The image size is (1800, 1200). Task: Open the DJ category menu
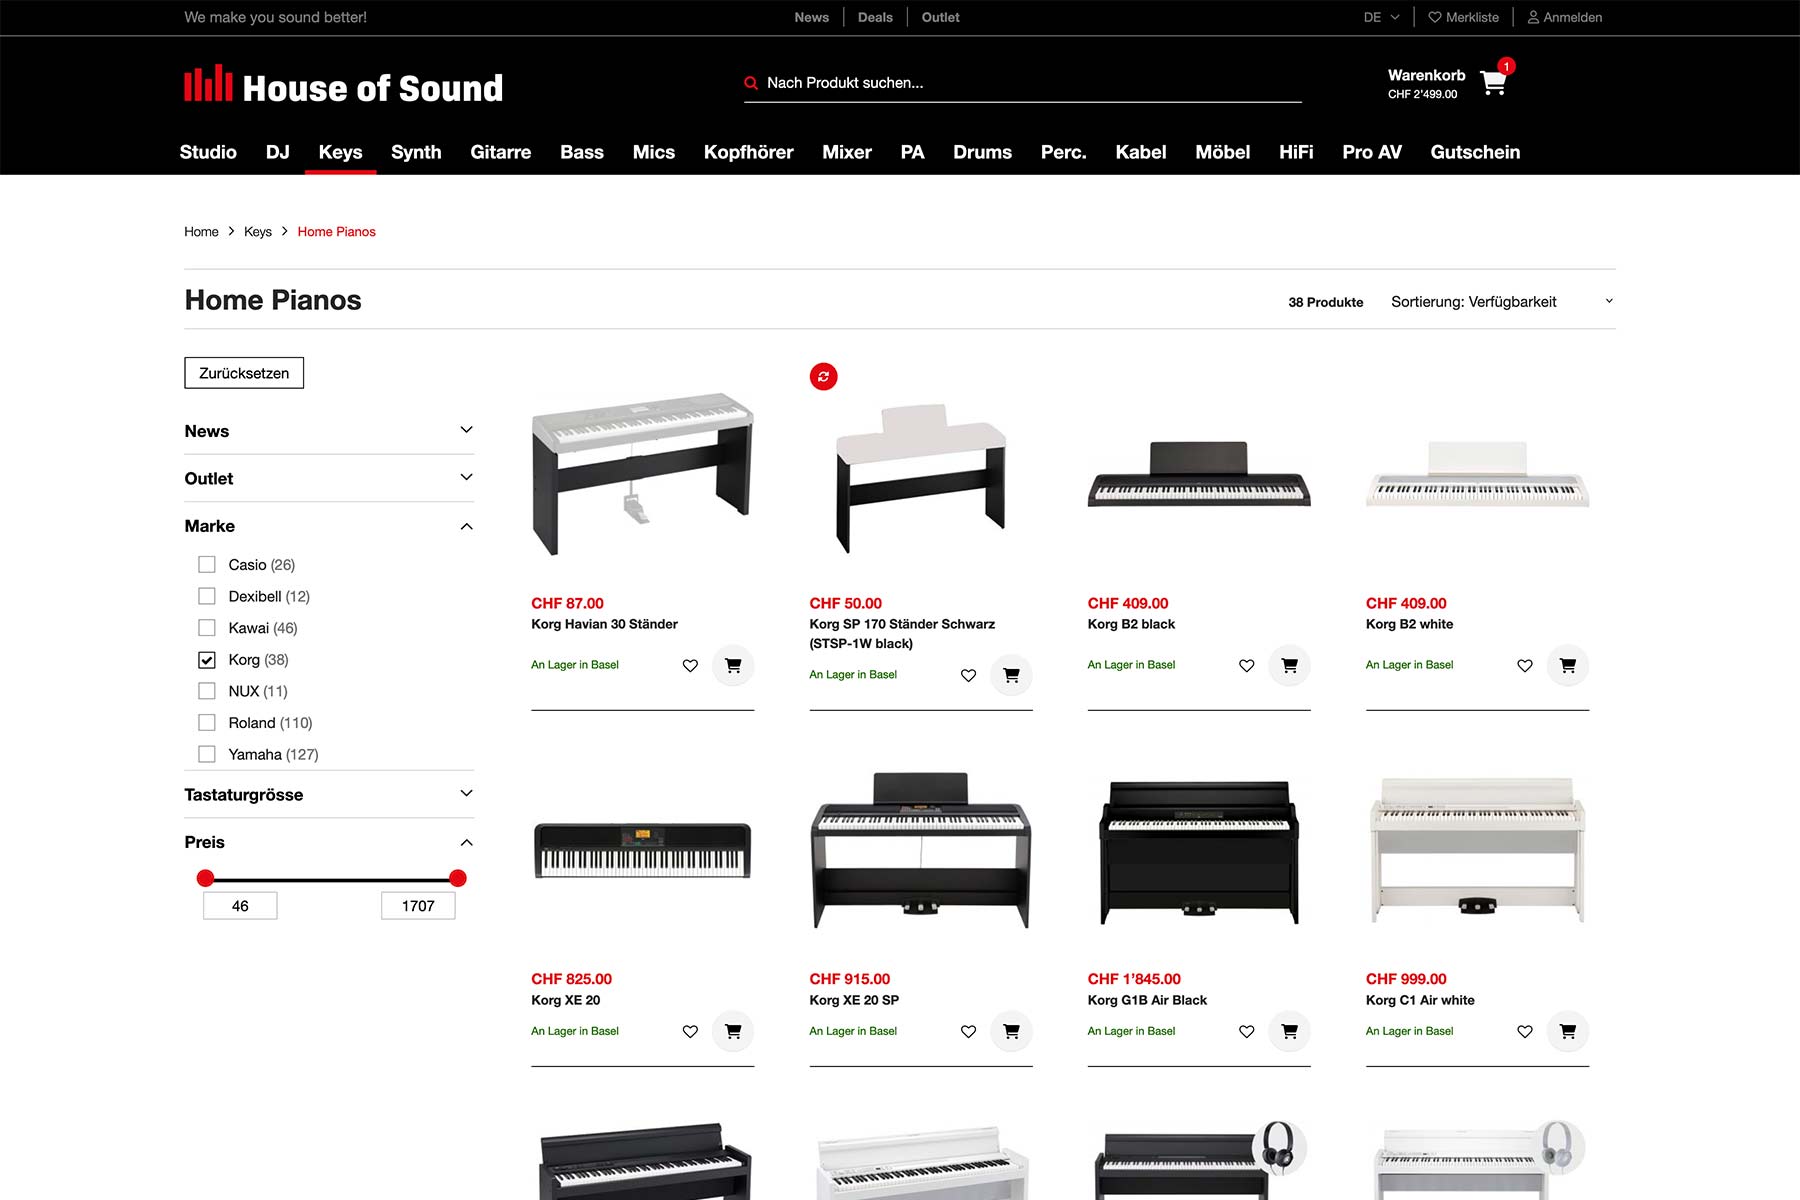coord(278,152)
